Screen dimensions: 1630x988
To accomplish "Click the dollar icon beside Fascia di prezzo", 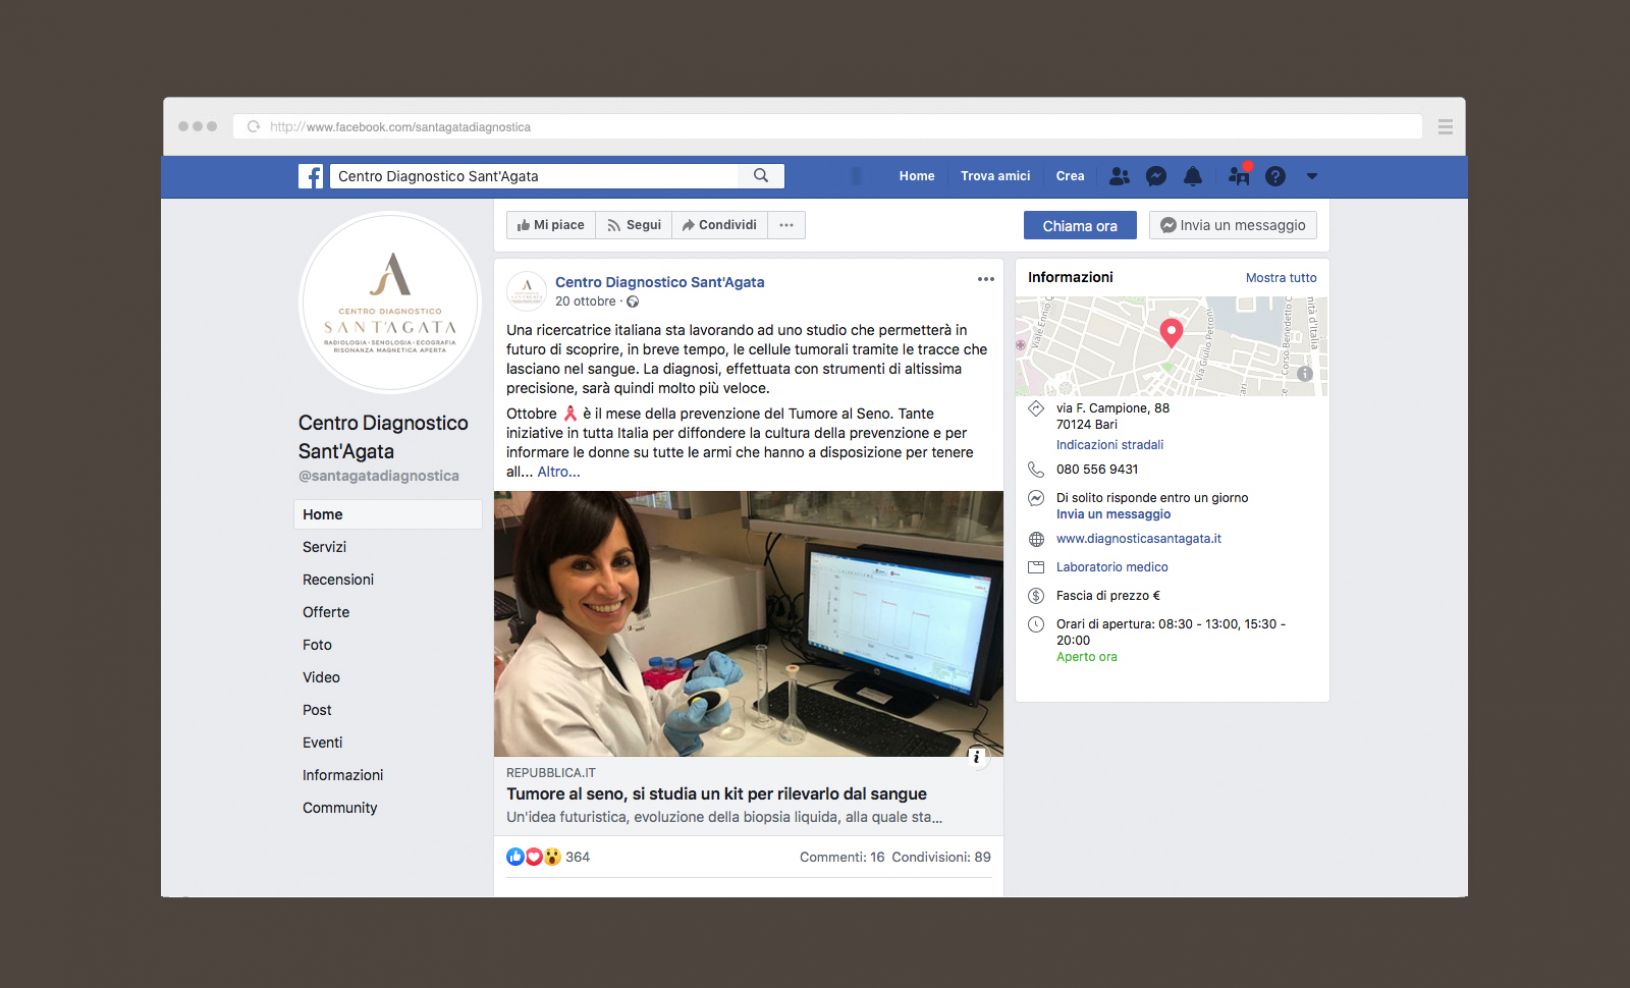I will (1036, 596).
